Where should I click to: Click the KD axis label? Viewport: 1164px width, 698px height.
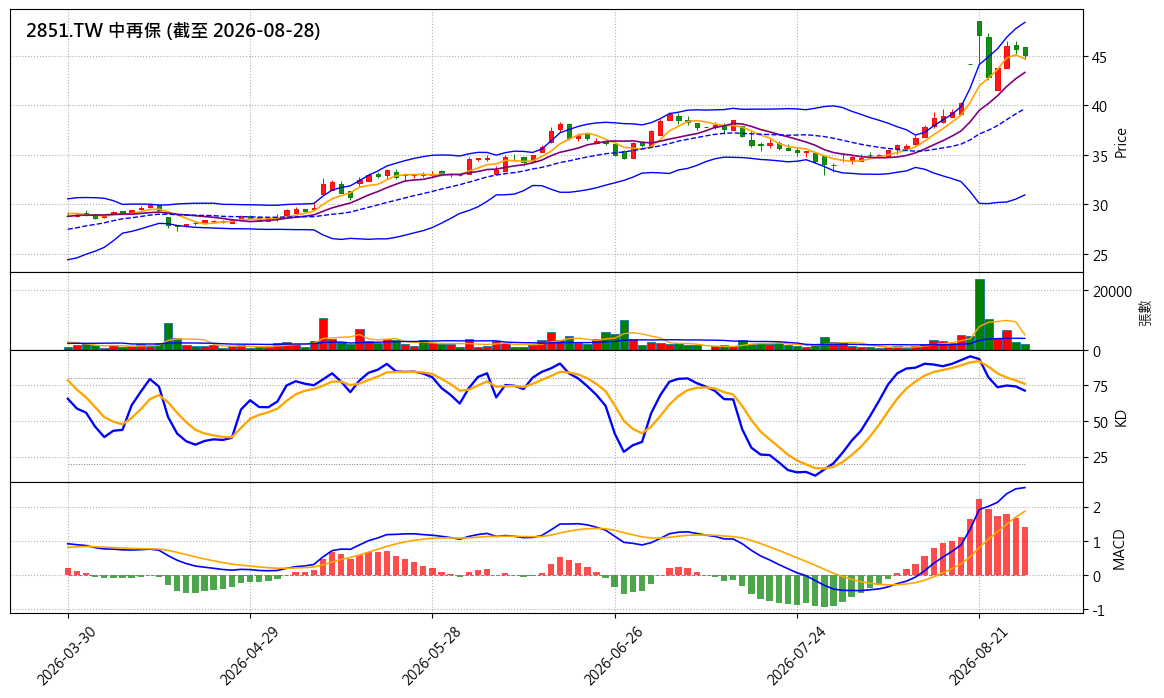(1121, 418)
